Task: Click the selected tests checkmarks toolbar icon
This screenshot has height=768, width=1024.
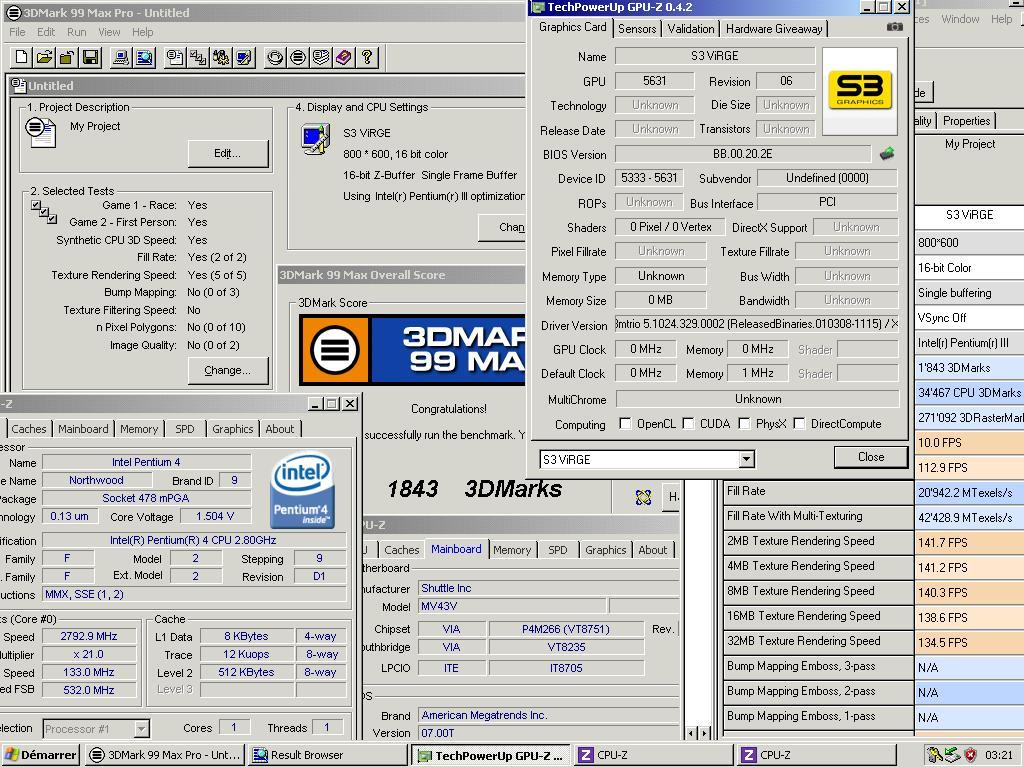Action: (198, 57)
